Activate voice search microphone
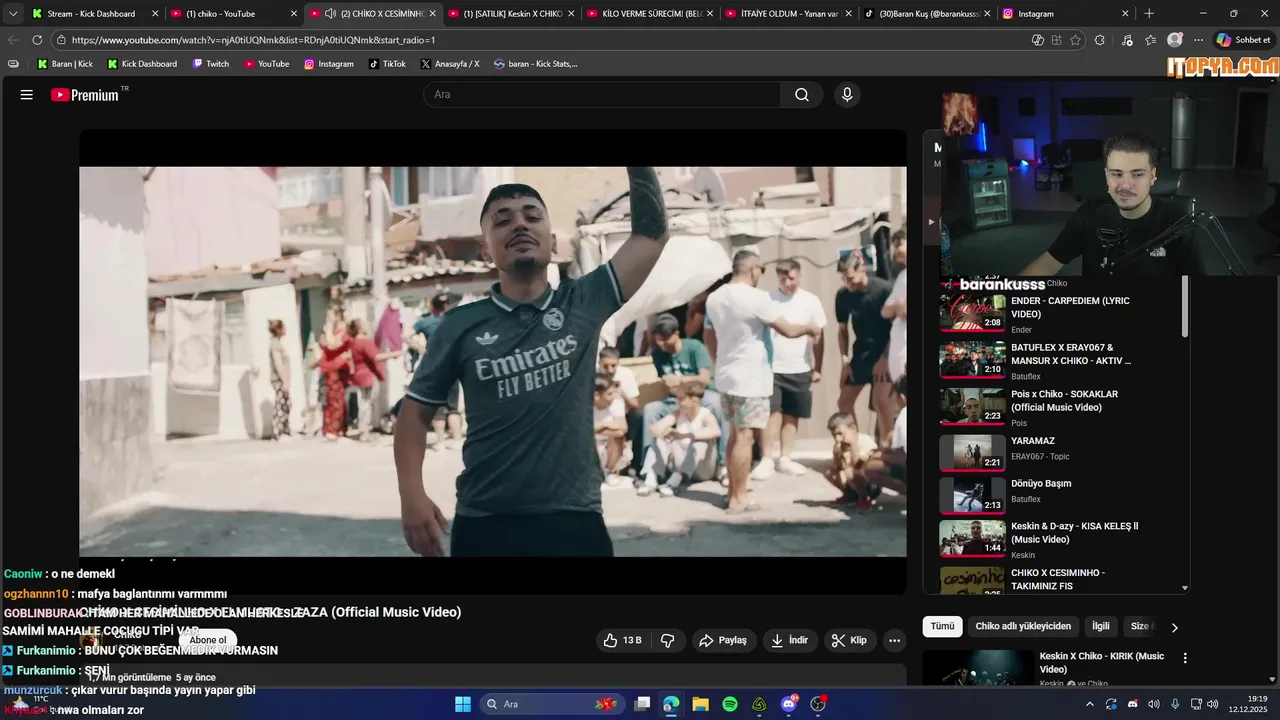Viewport: 1280px width, 720px height. point(847,95)
